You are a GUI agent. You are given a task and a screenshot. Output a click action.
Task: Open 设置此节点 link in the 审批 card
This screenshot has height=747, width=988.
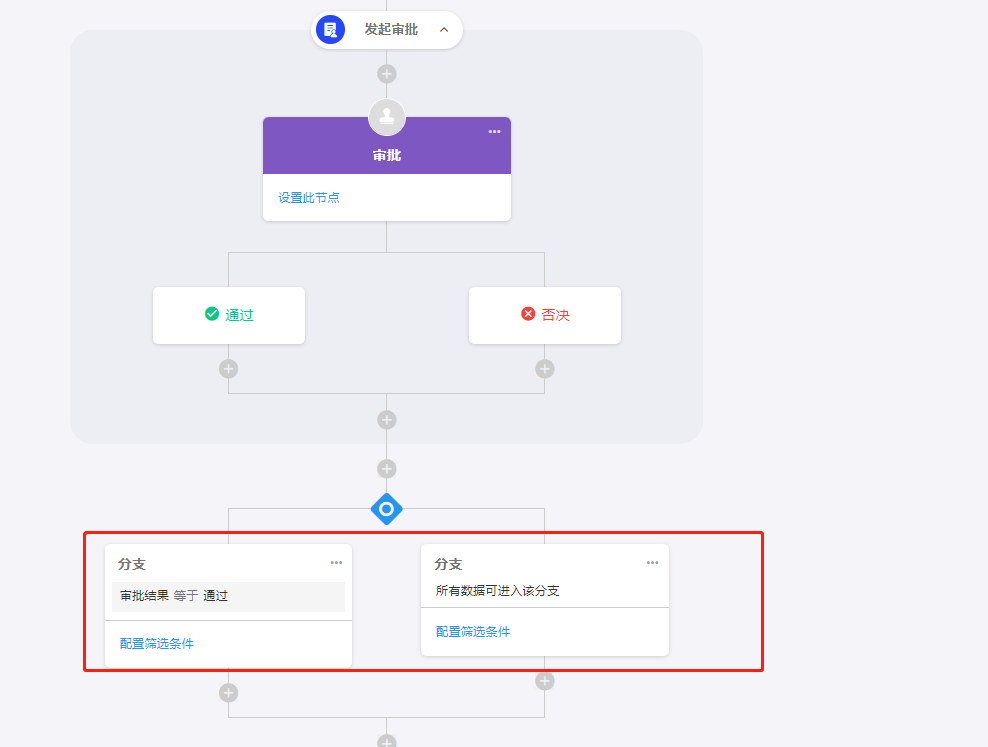[309, 198]
